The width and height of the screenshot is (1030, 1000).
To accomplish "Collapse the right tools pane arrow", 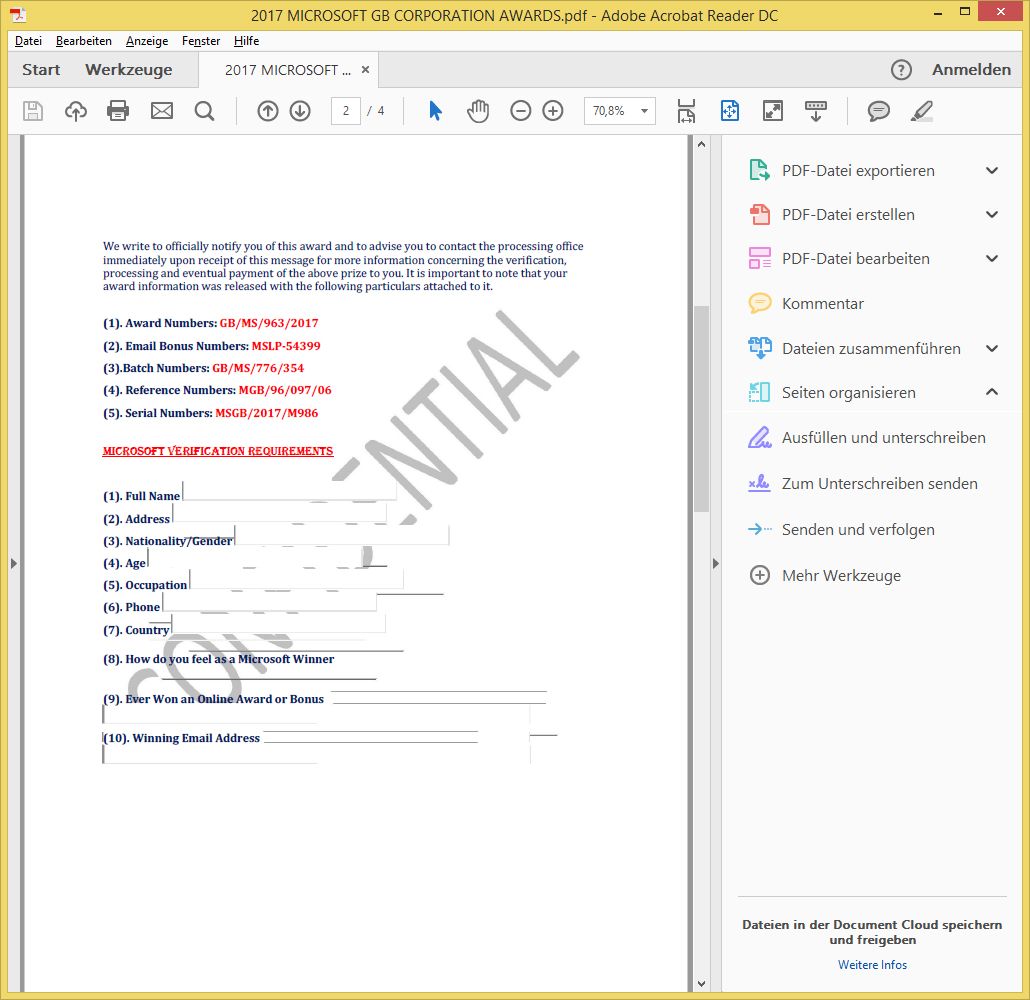I will [715, 563].
